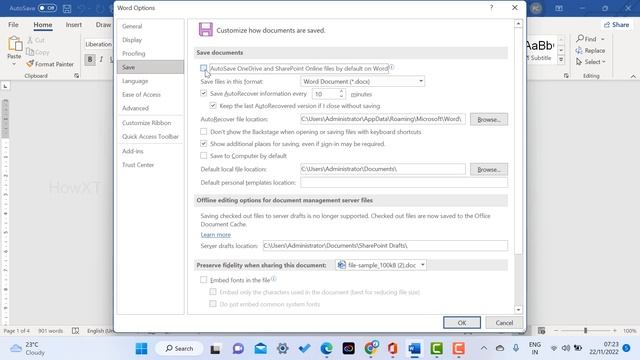Open taskbar Search box
This screenshot has width=640, height=360.
point(179,349)
